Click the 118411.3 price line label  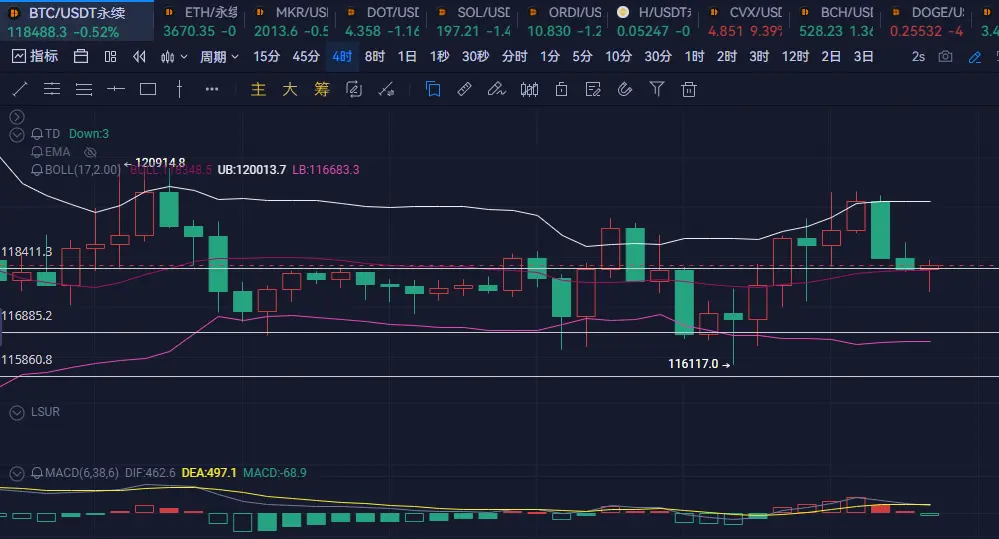point(27,252)
